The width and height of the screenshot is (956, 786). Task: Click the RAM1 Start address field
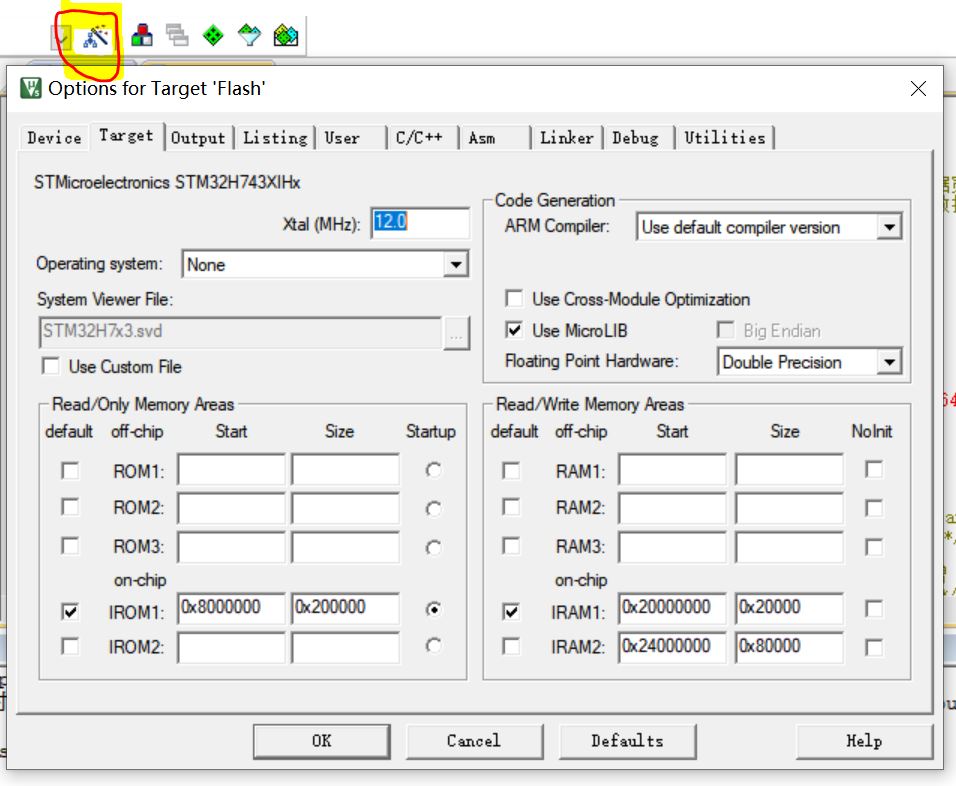point(672,469)
